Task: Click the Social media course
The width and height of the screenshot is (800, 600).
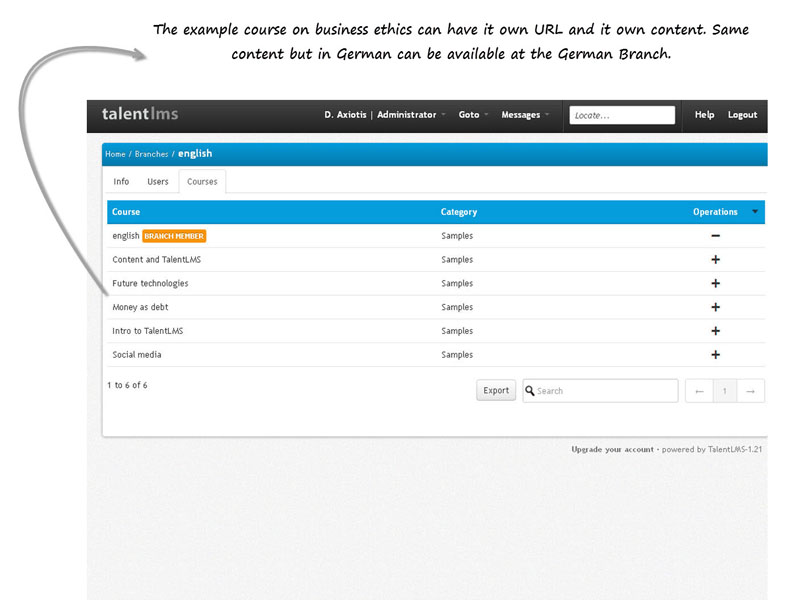Action: click(137, 355)
